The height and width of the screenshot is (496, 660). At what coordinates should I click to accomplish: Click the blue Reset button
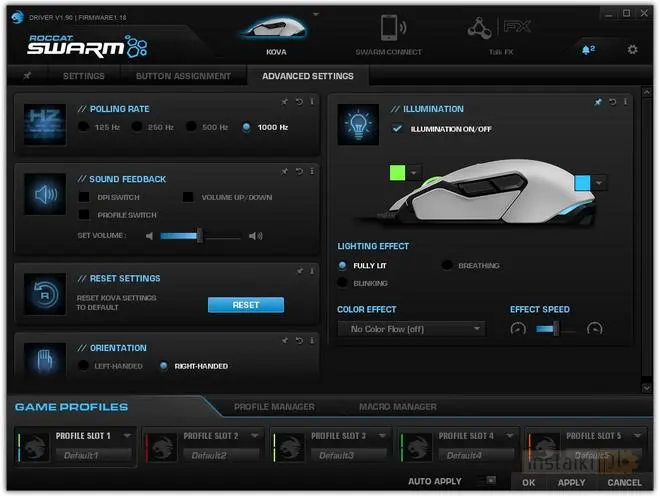[245, 305]
